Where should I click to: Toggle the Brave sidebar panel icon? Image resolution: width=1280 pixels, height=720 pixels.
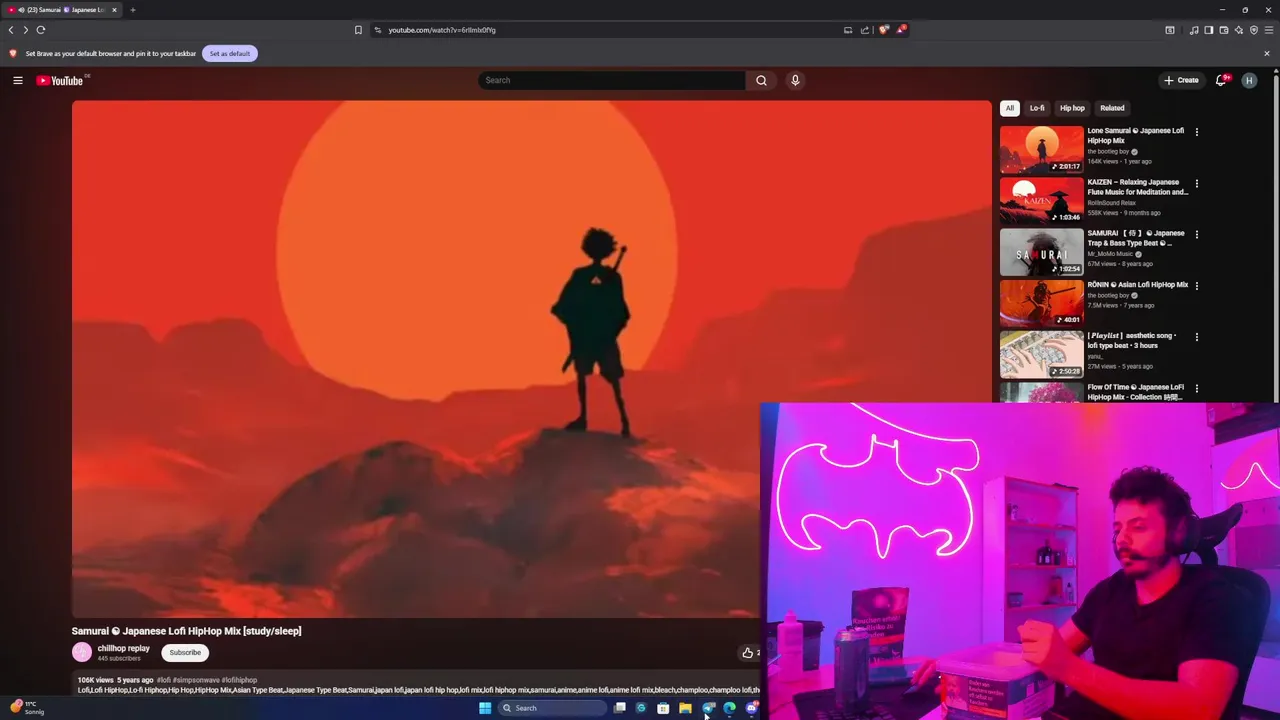(x=1209, y=30)
